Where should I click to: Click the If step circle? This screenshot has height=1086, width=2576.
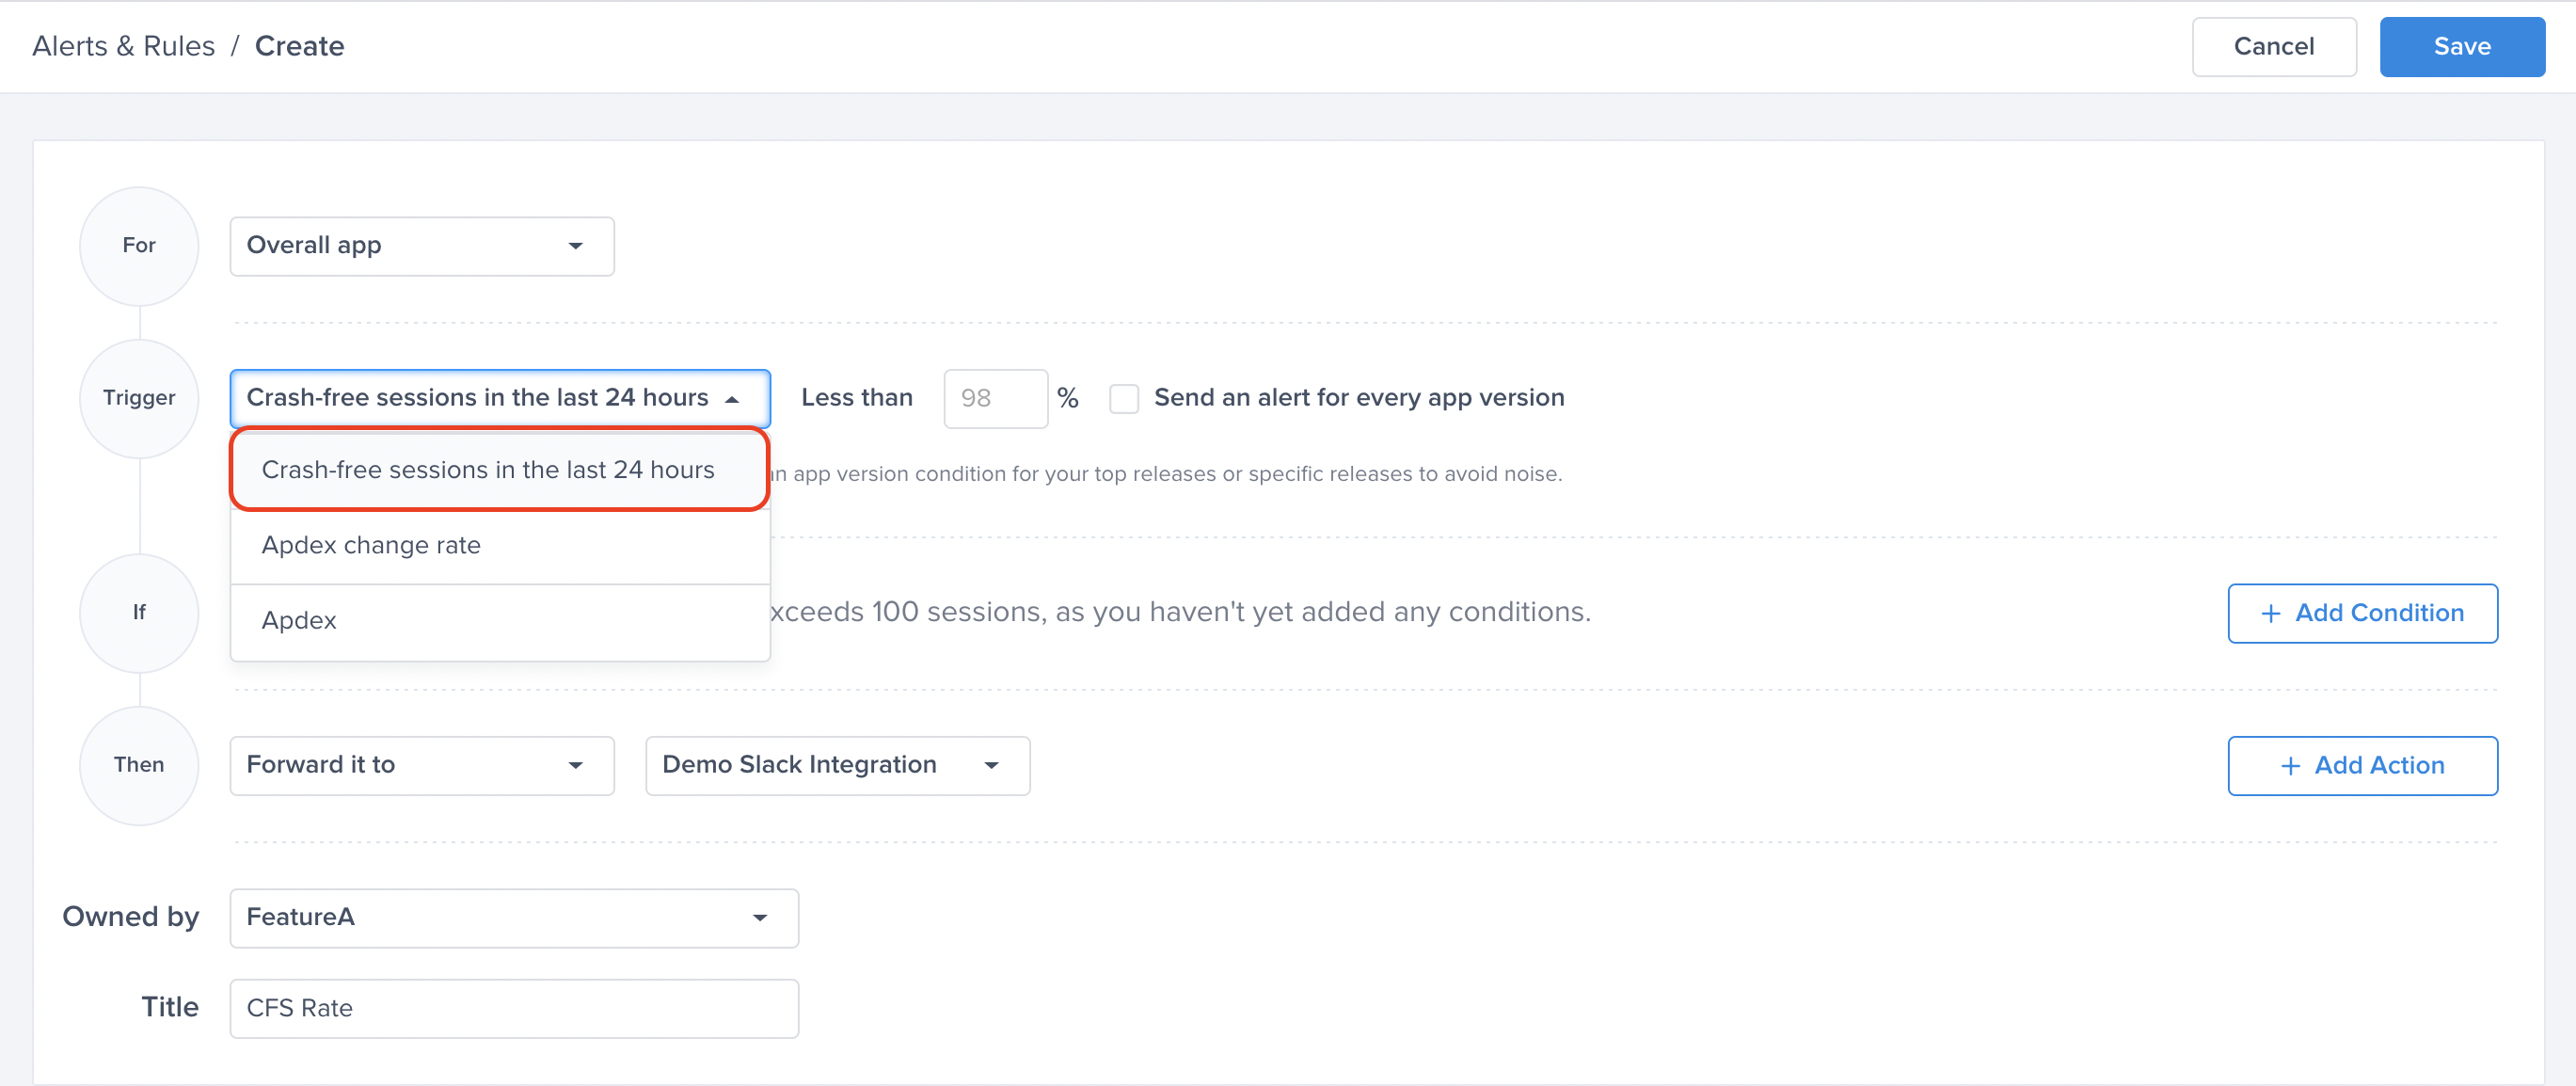coord(139,612)
